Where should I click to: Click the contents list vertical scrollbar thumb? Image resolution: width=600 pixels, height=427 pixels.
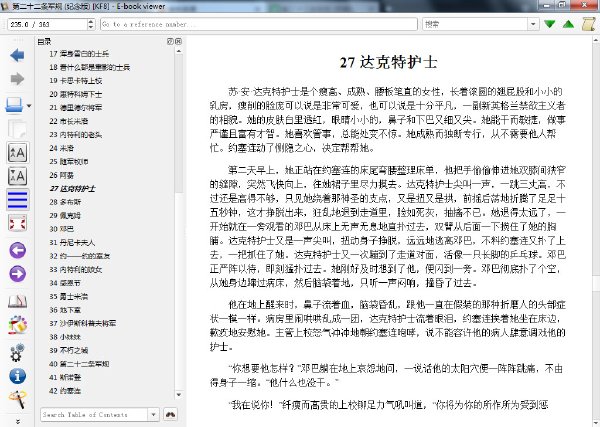click(x=179, y=122)
